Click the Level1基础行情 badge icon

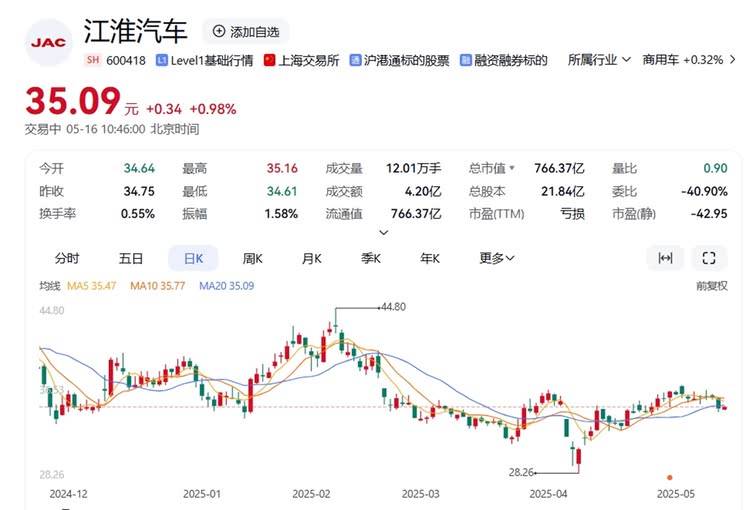click(162, 60)
